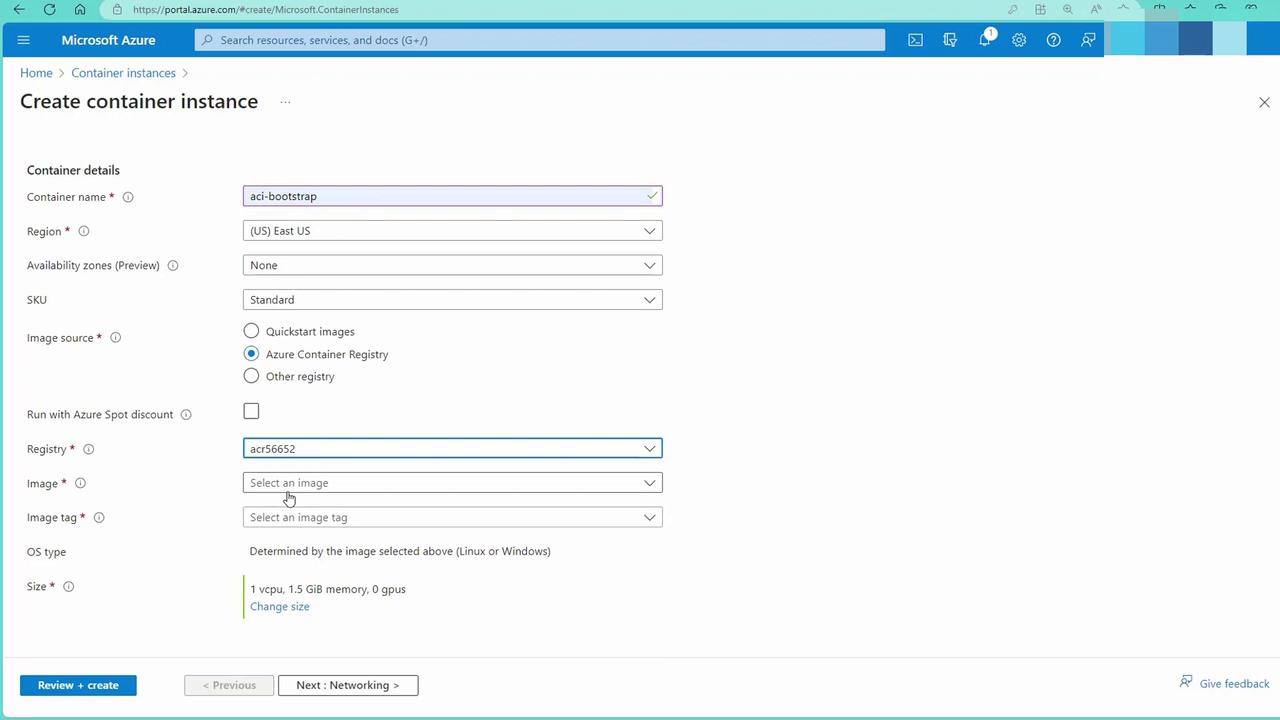1280x720 pixels.
Task: Show info tooltip for Azure Spot discount
Action: point(186,415)
